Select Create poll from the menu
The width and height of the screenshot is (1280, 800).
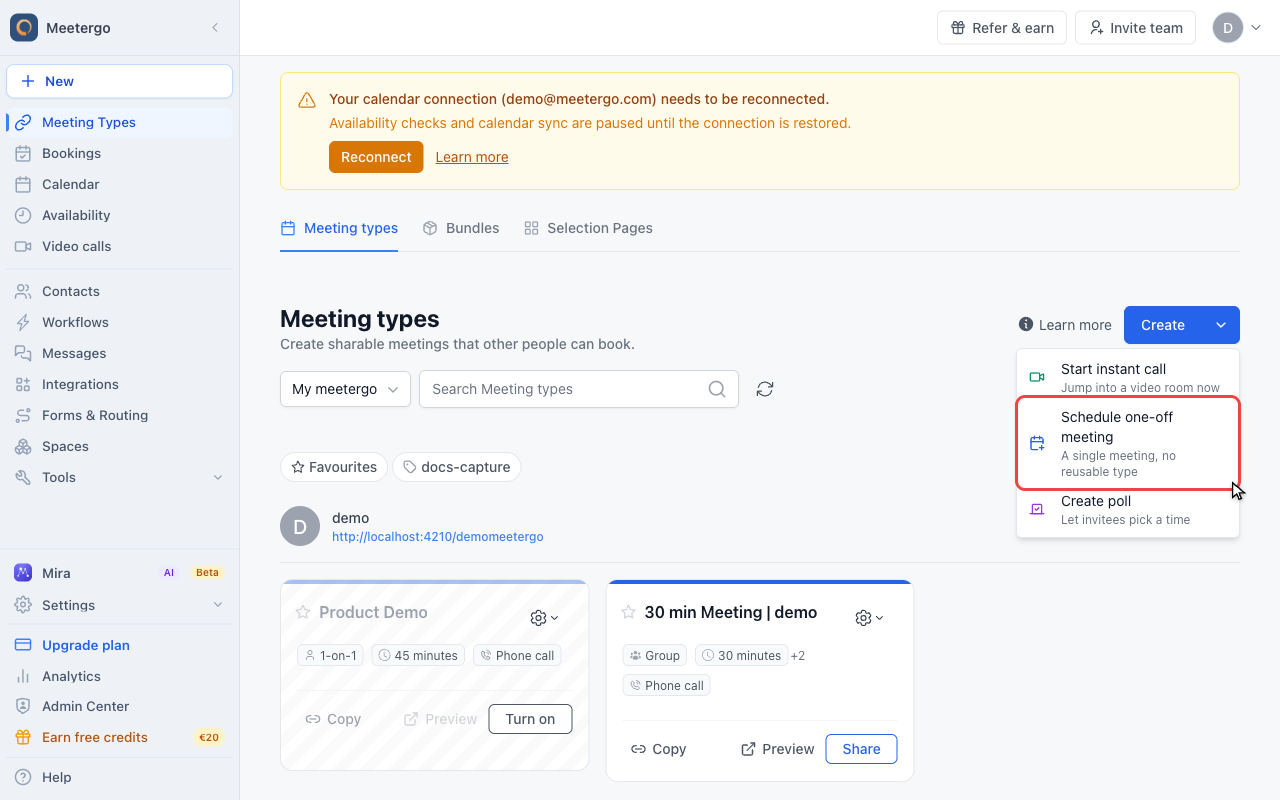[x=1128, y=510]
